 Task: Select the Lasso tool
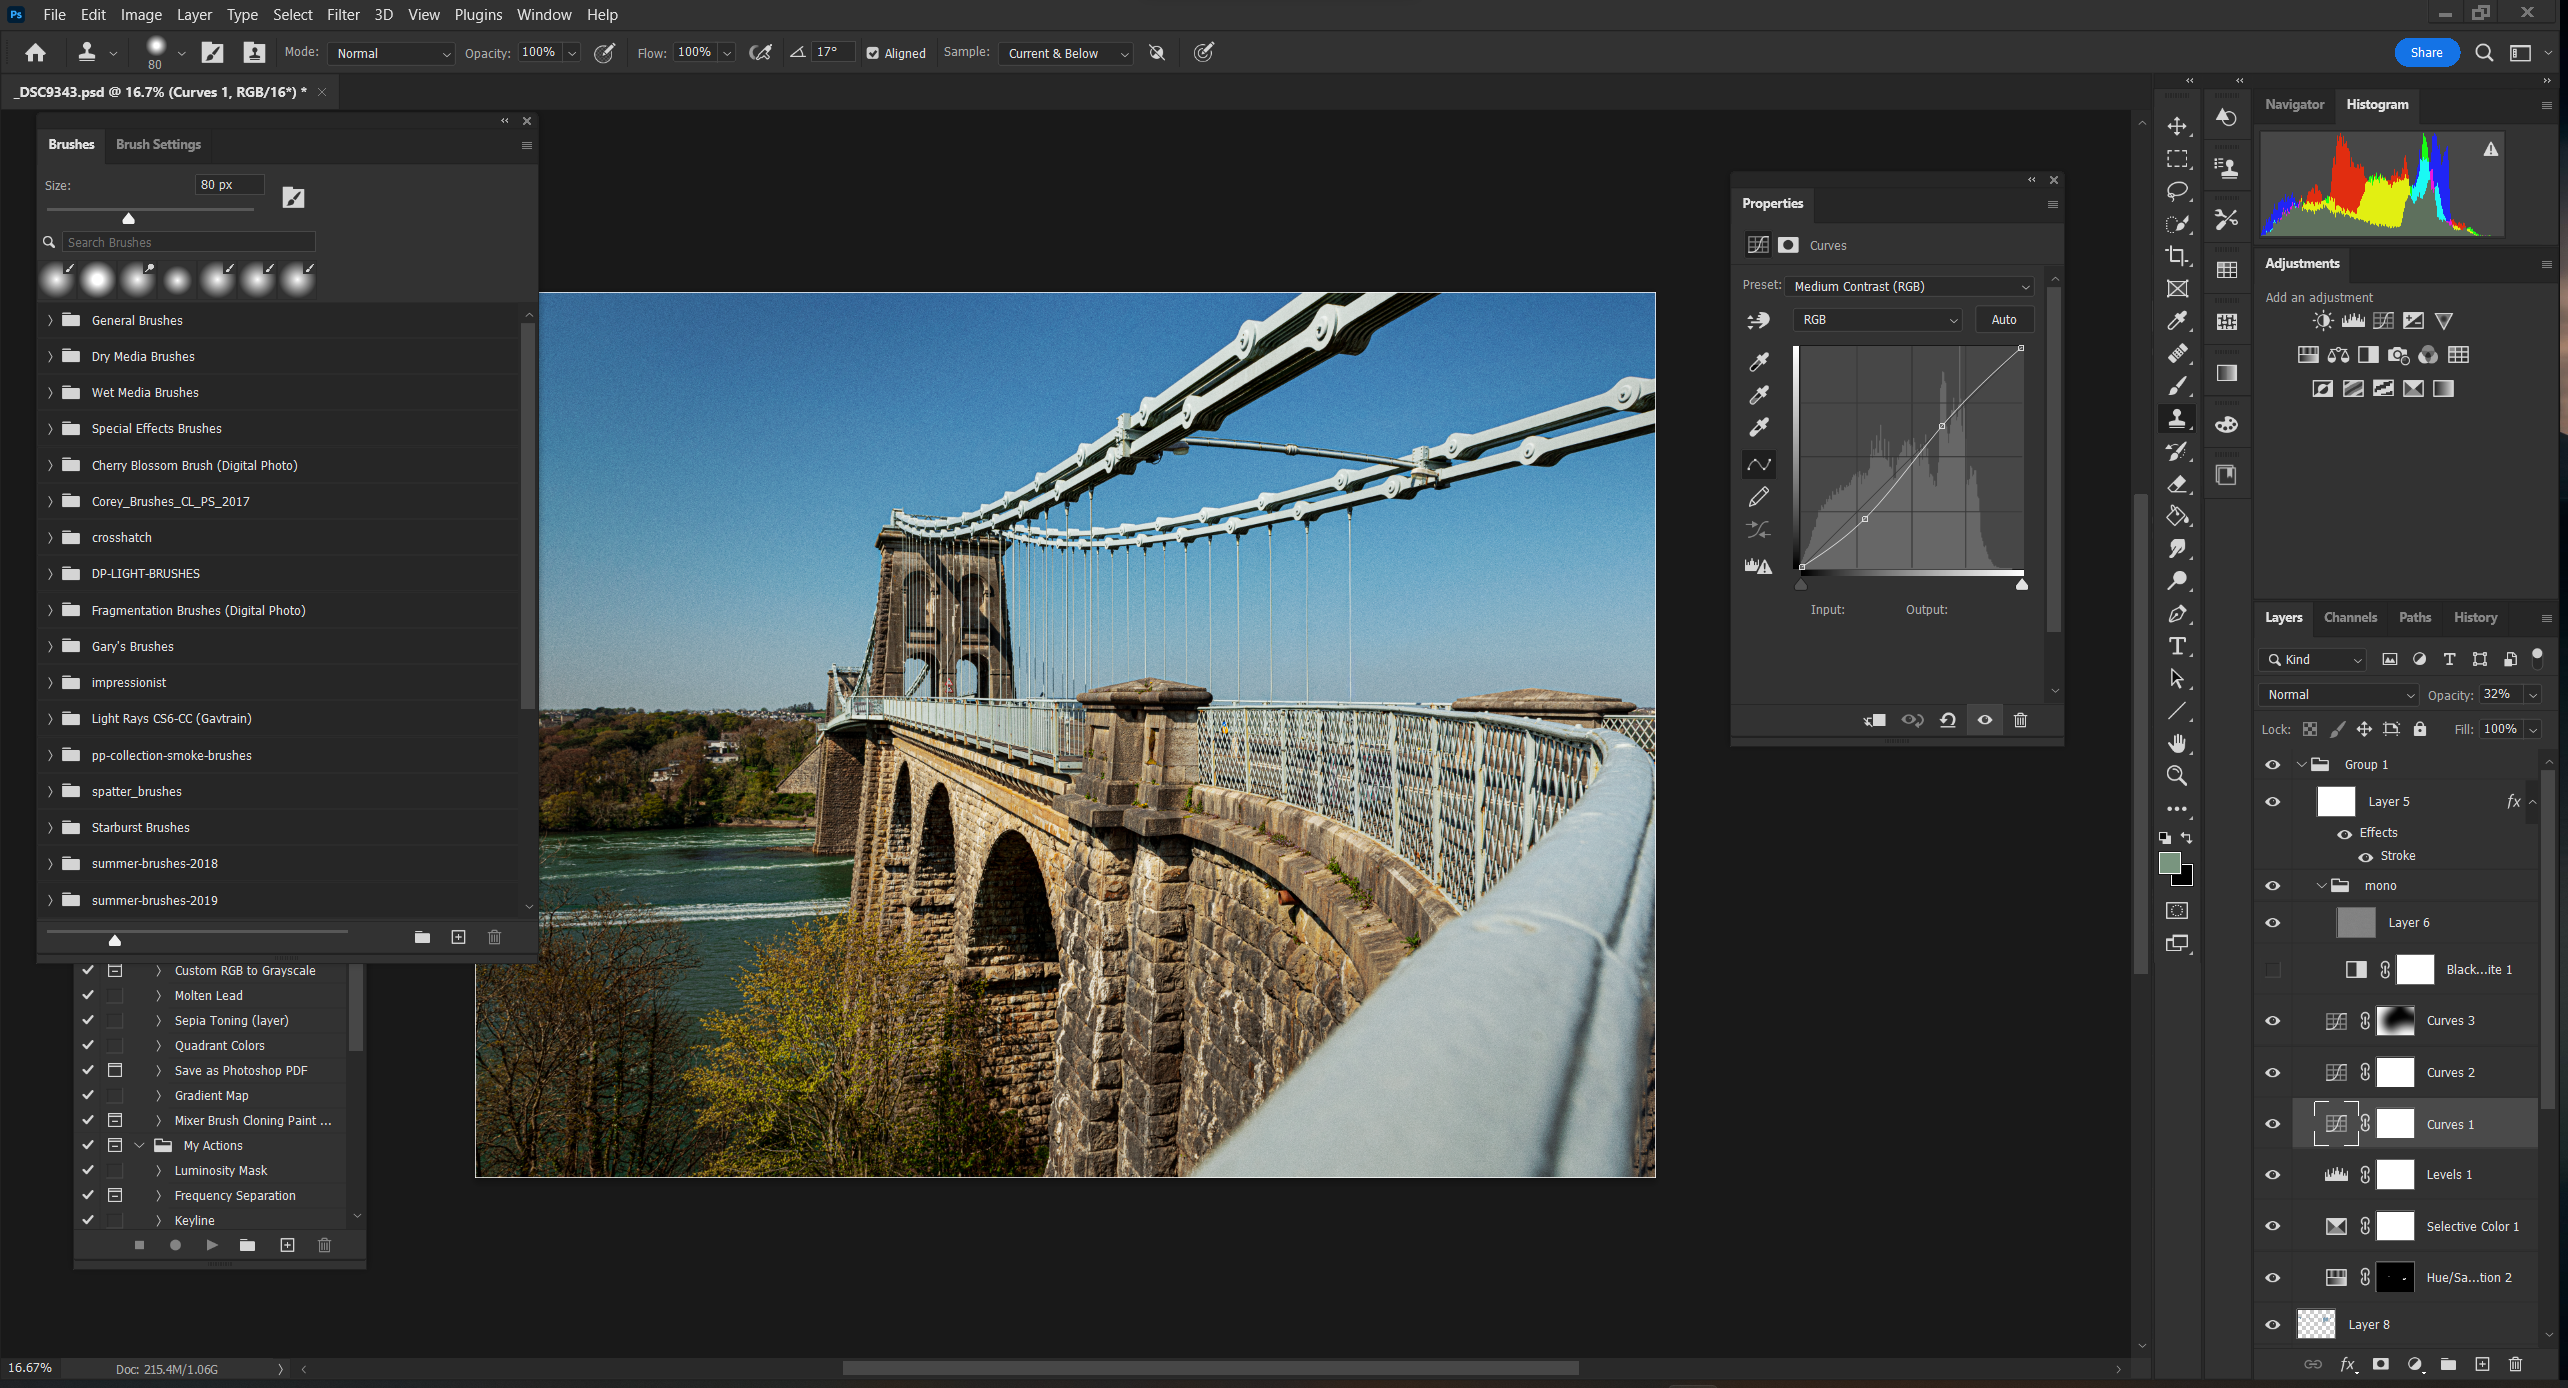2177,191
